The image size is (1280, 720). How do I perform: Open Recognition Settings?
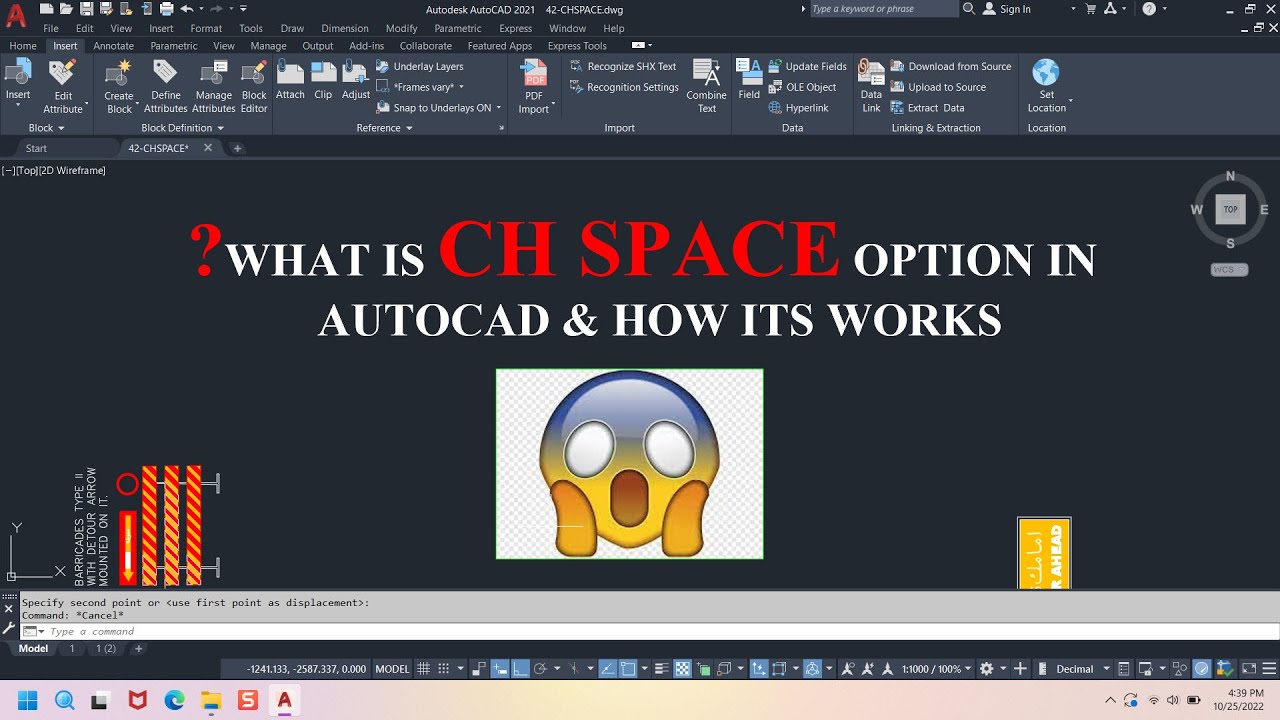point(624,87)
